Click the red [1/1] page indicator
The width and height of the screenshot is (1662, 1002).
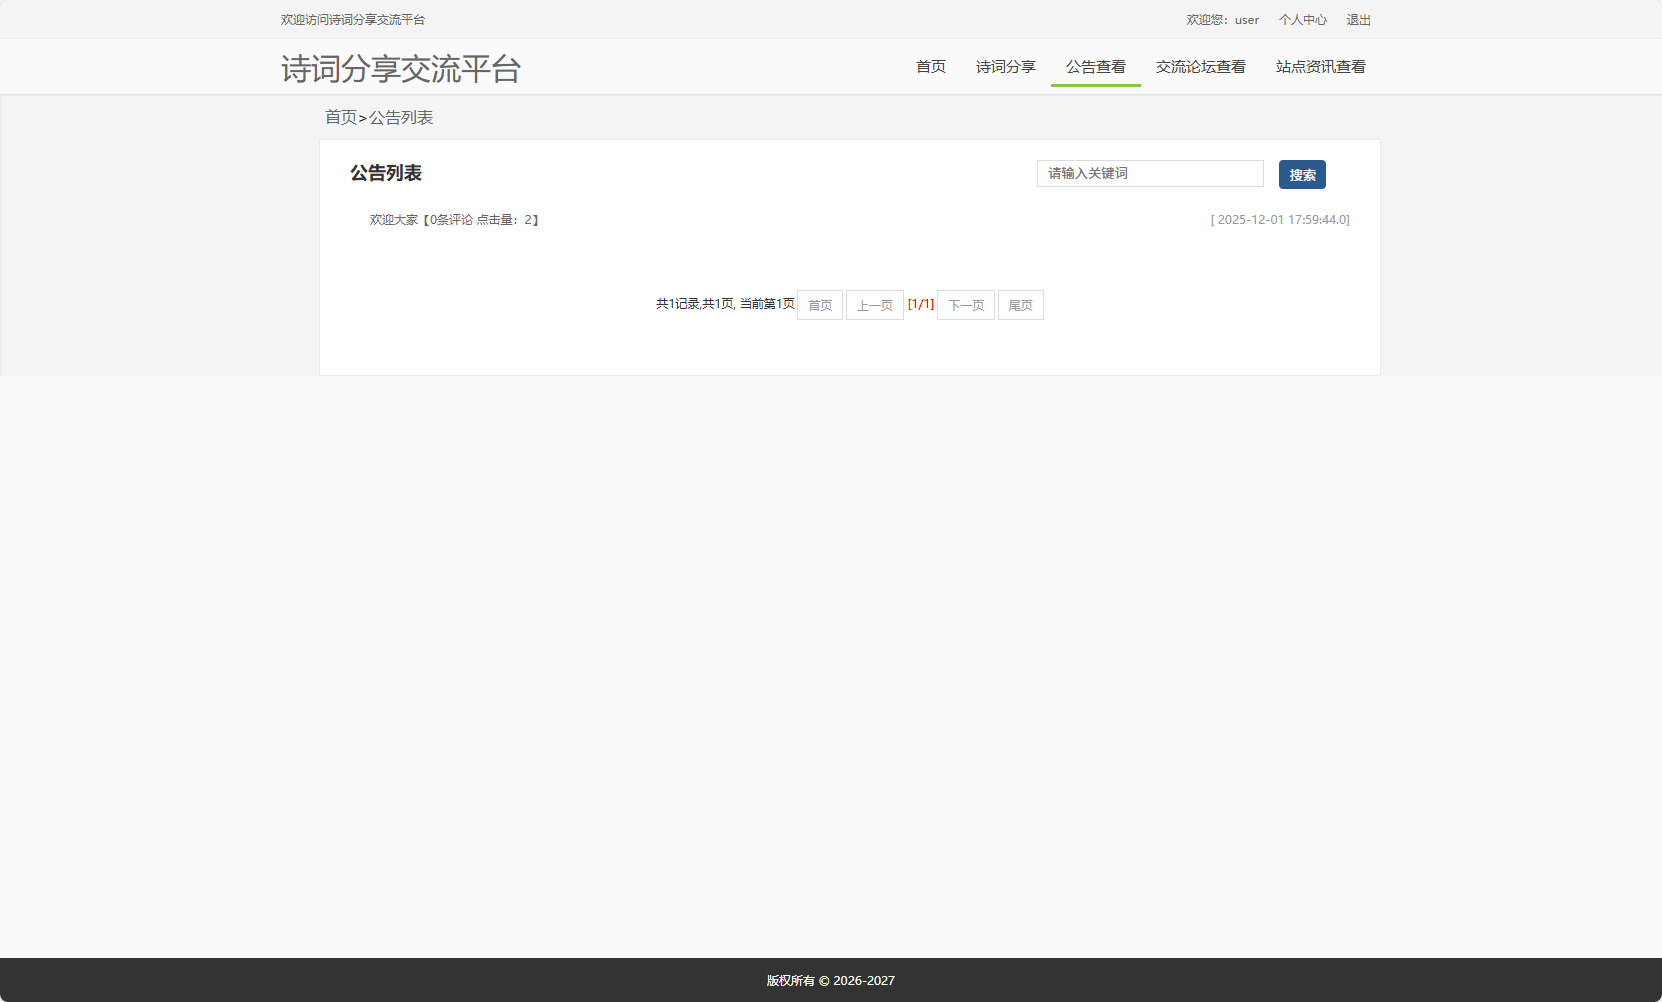click(921, 304)
